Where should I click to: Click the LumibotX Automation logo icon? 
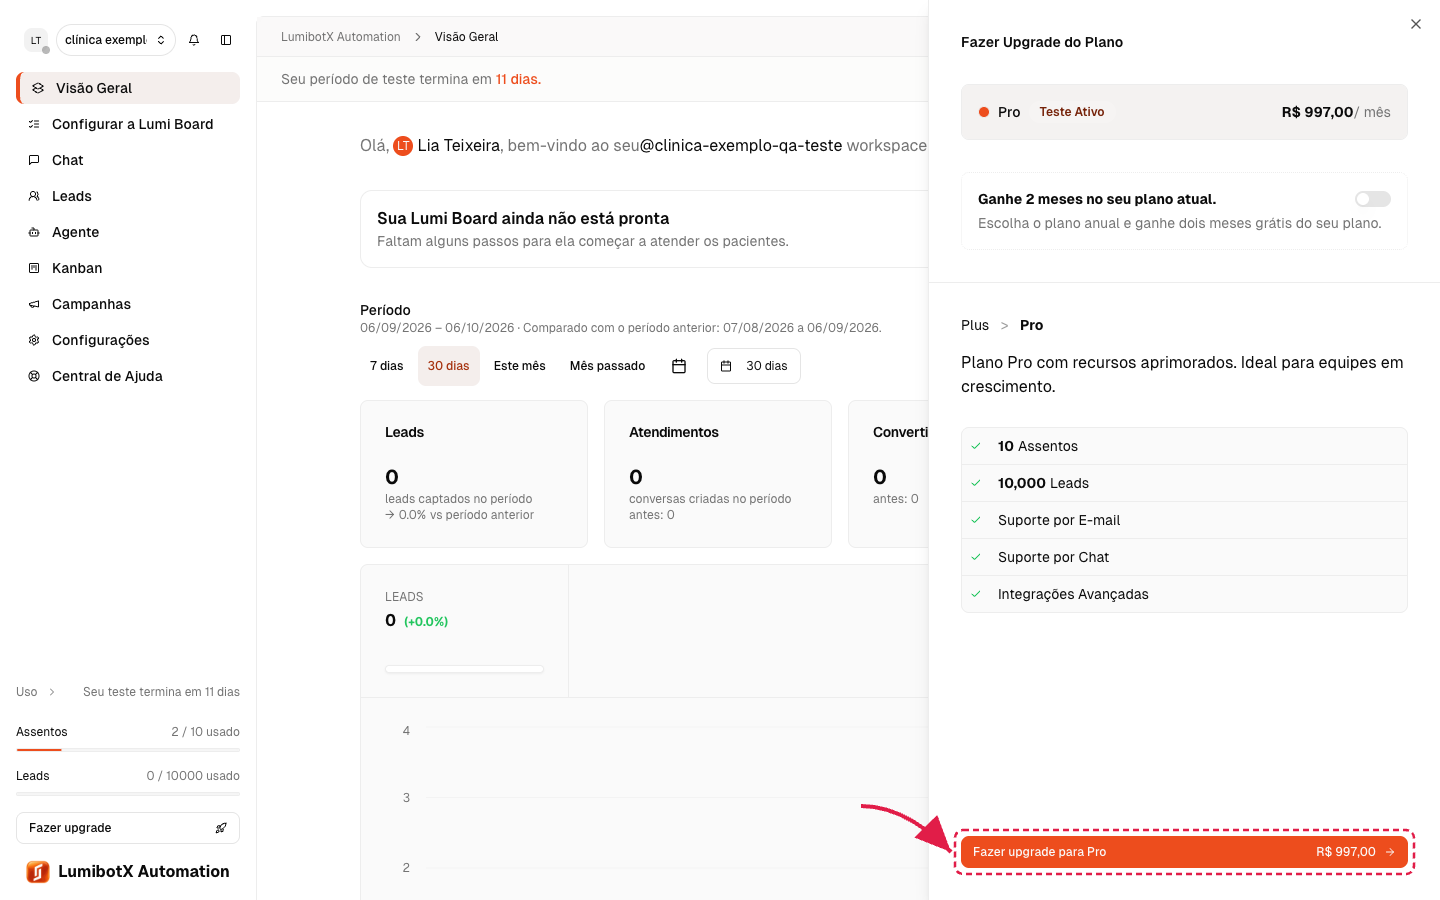pos(38,872)
